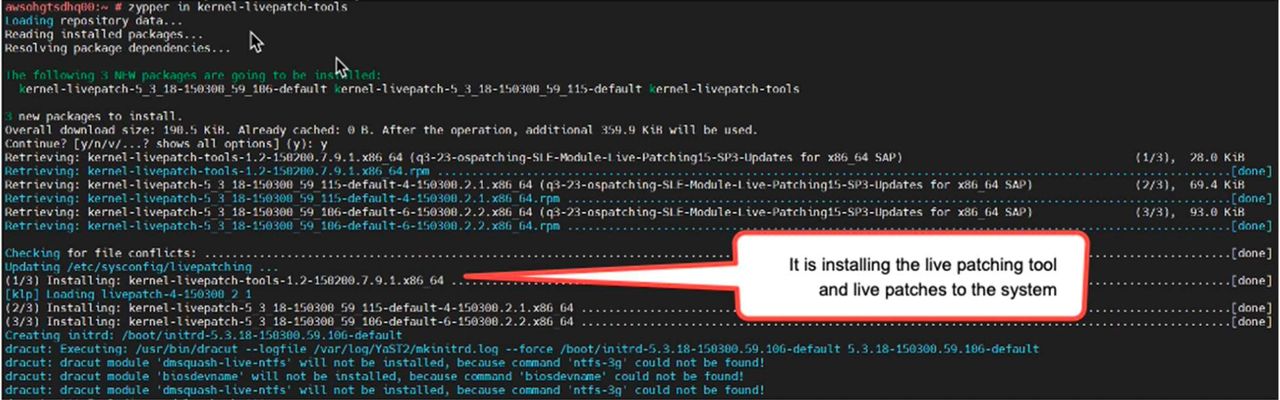Click the 'Resolving package dependencies...' line
Viewport: 1280px width, 400px height.
[117, 47]
